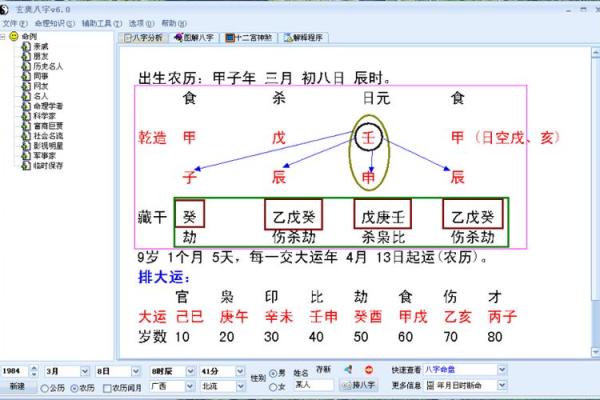Click the icon beside 网友 in the tree
The image size is (600, 400).
click(26, 87)
